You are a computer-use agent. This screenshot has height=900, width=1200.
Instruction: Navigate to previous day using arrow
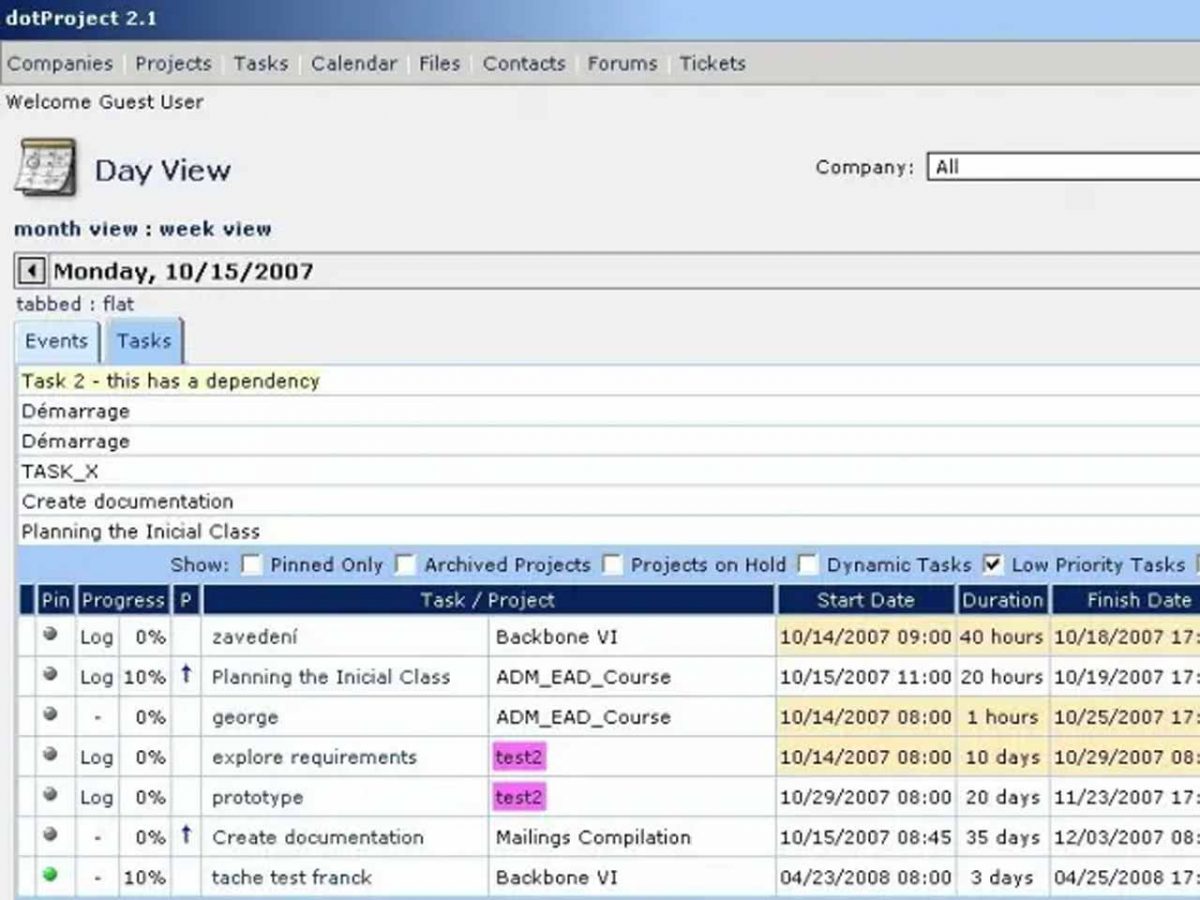tap(30, 271)
